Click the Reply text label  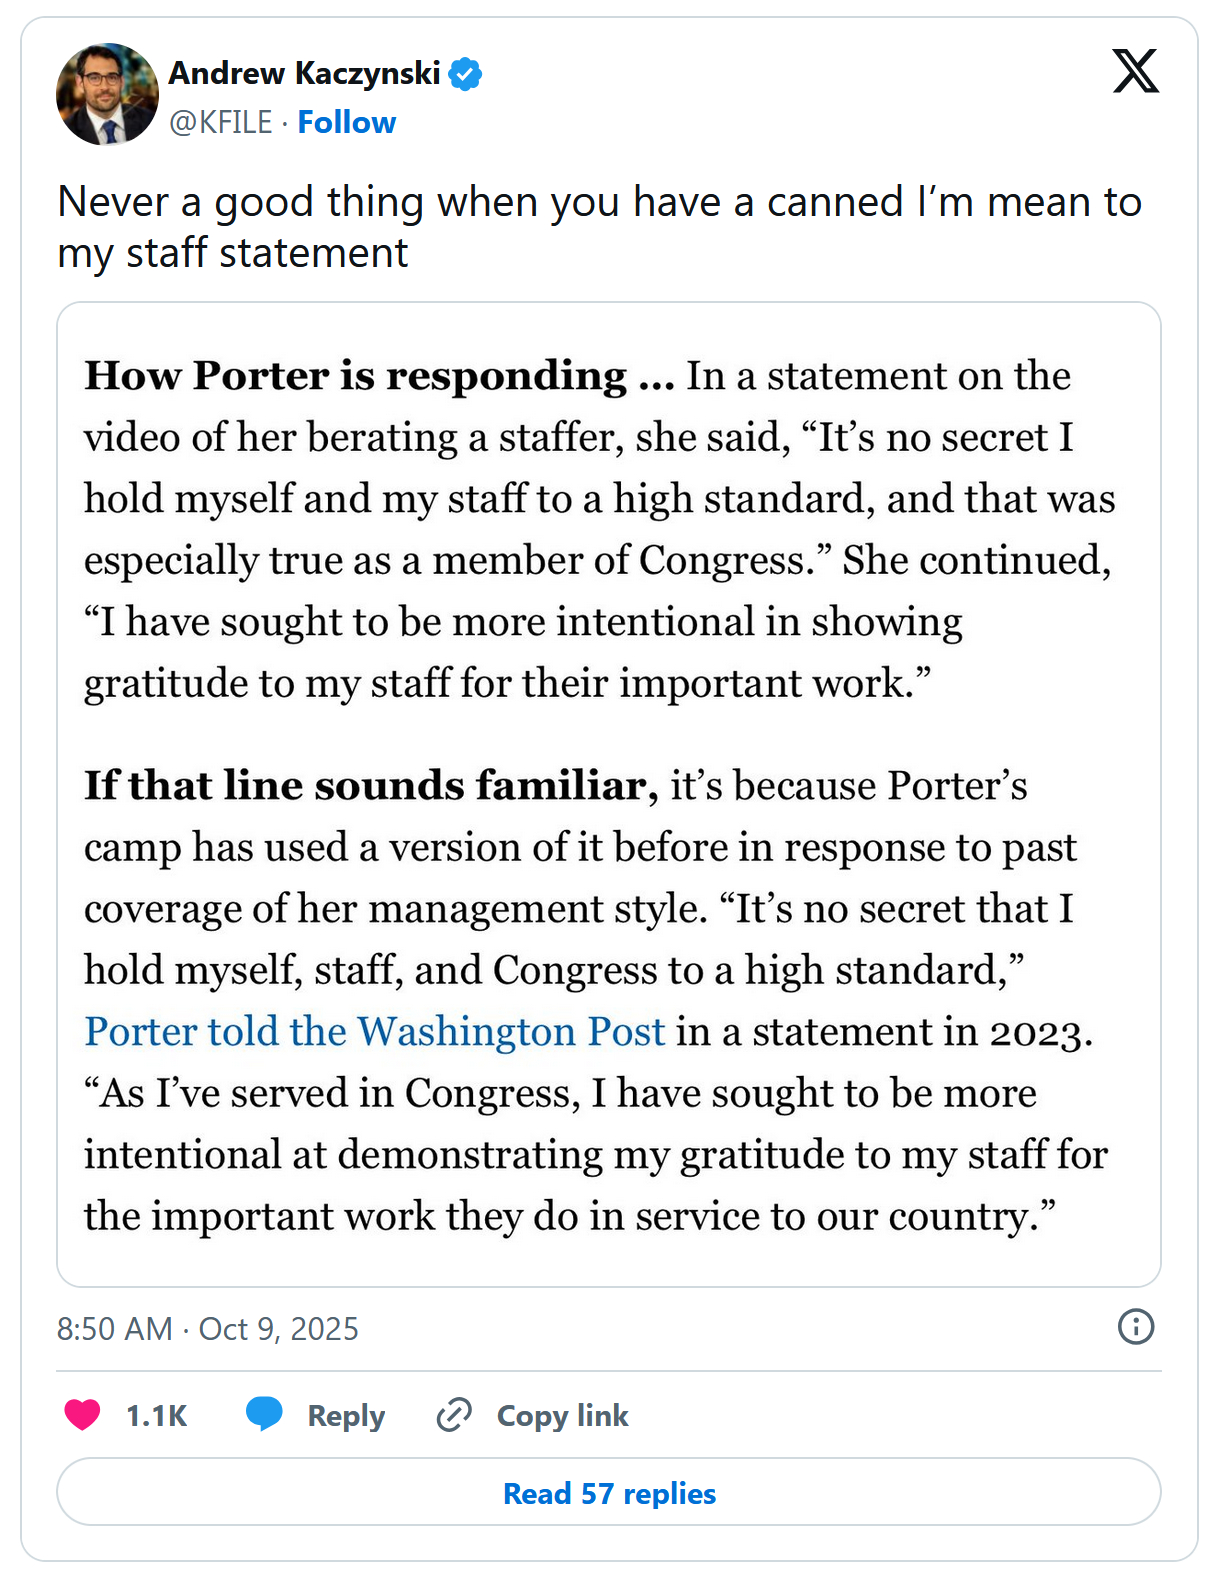(x=345, y=1416)
